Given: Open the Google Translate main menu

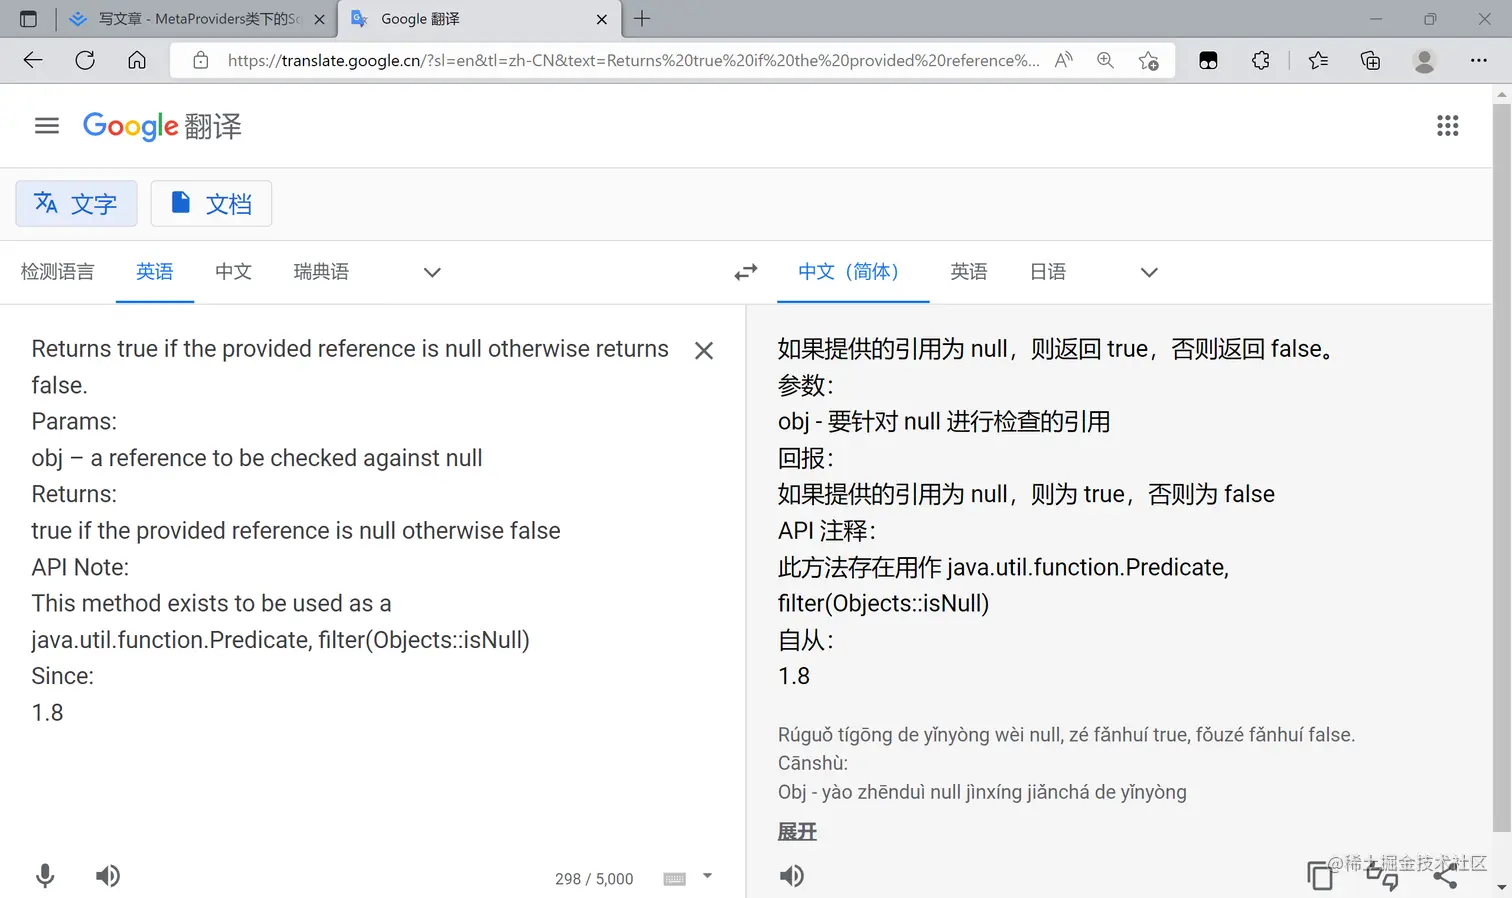Looking at the screenshot, I should point(47,126).
